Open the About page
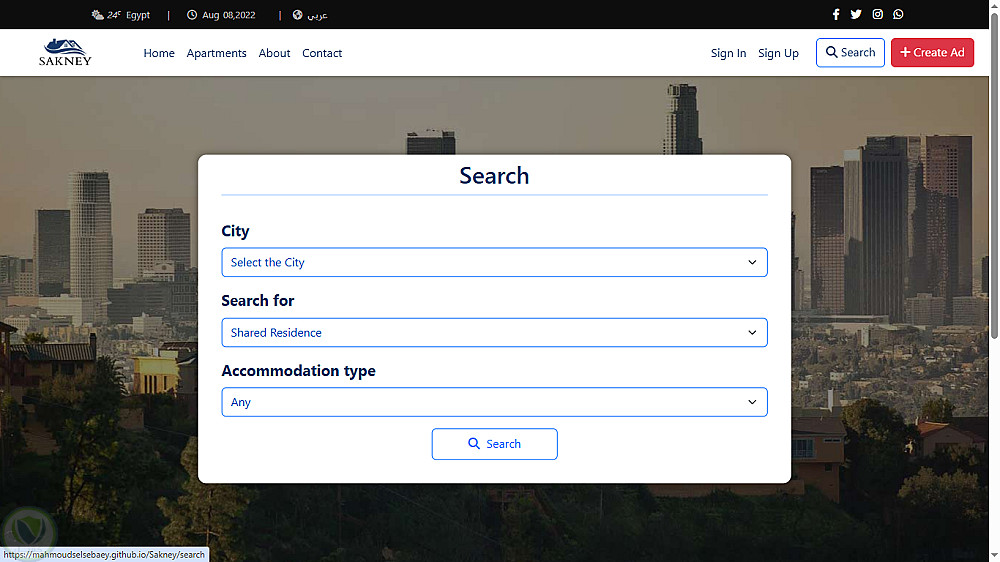Viewport: 1000px width, 562px height. click(274, 53)
